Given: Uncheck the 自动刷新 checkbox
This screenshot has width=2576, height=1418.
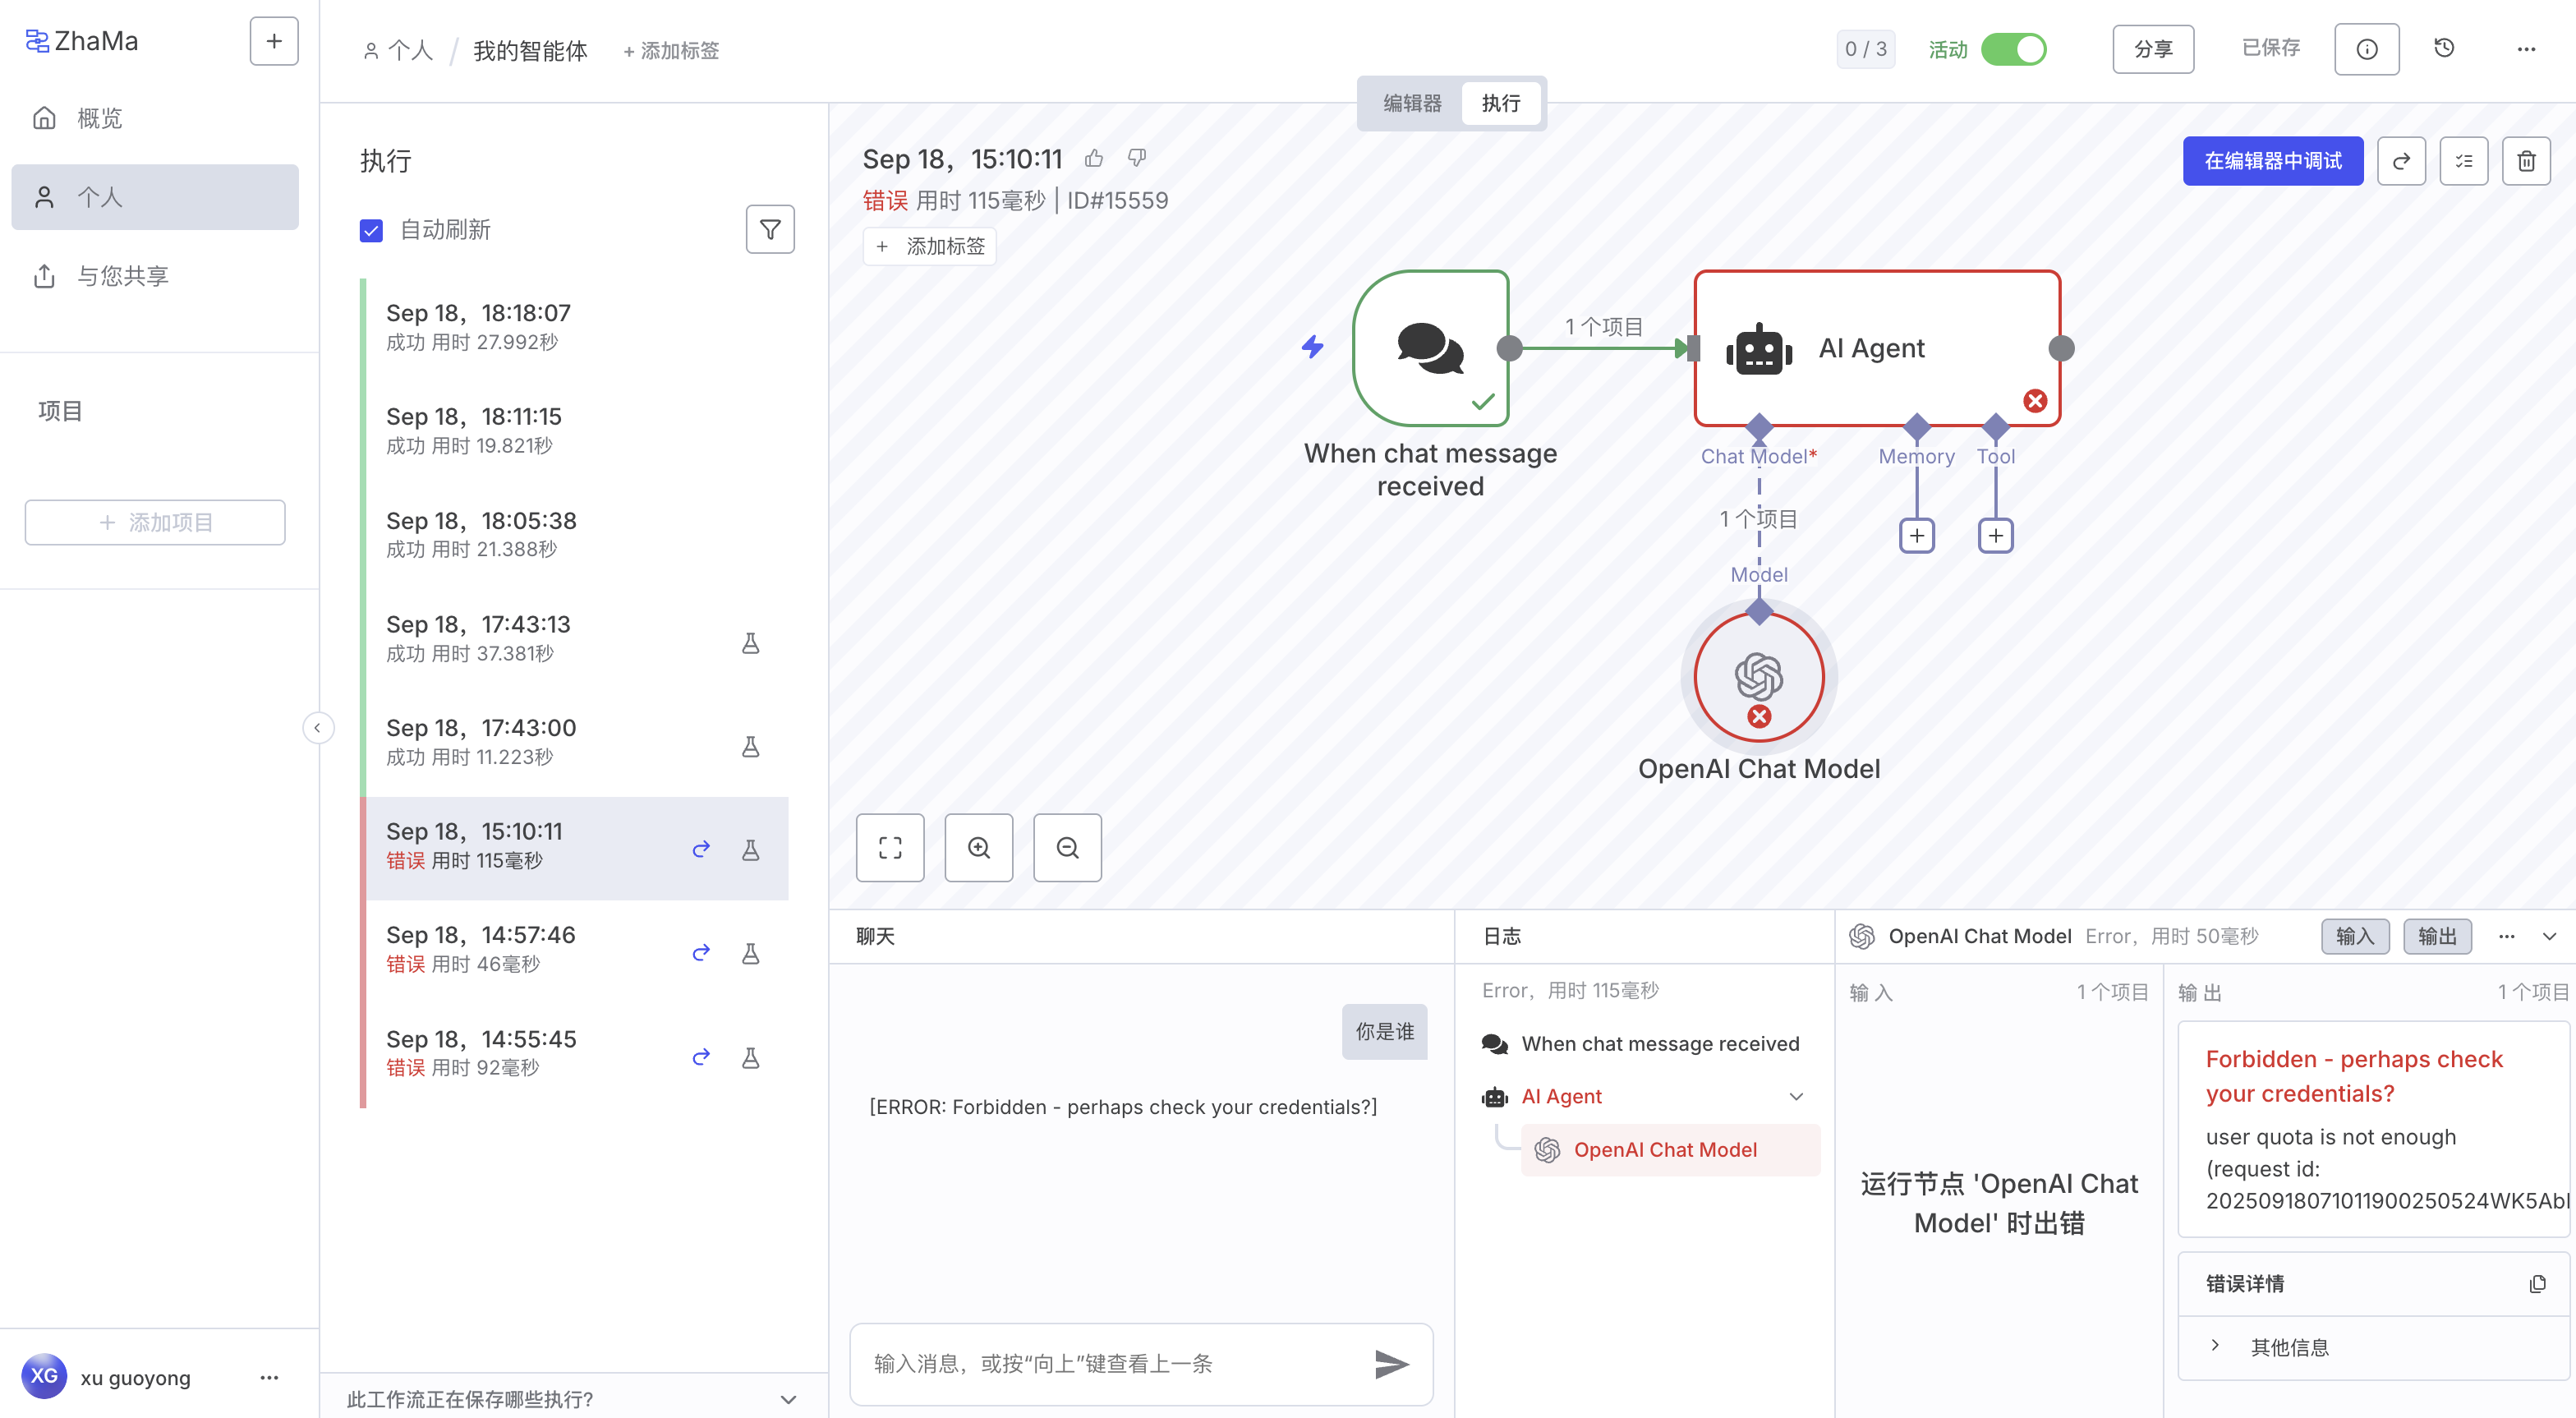Looking at the screenshot, I should (x=371, y=231).
